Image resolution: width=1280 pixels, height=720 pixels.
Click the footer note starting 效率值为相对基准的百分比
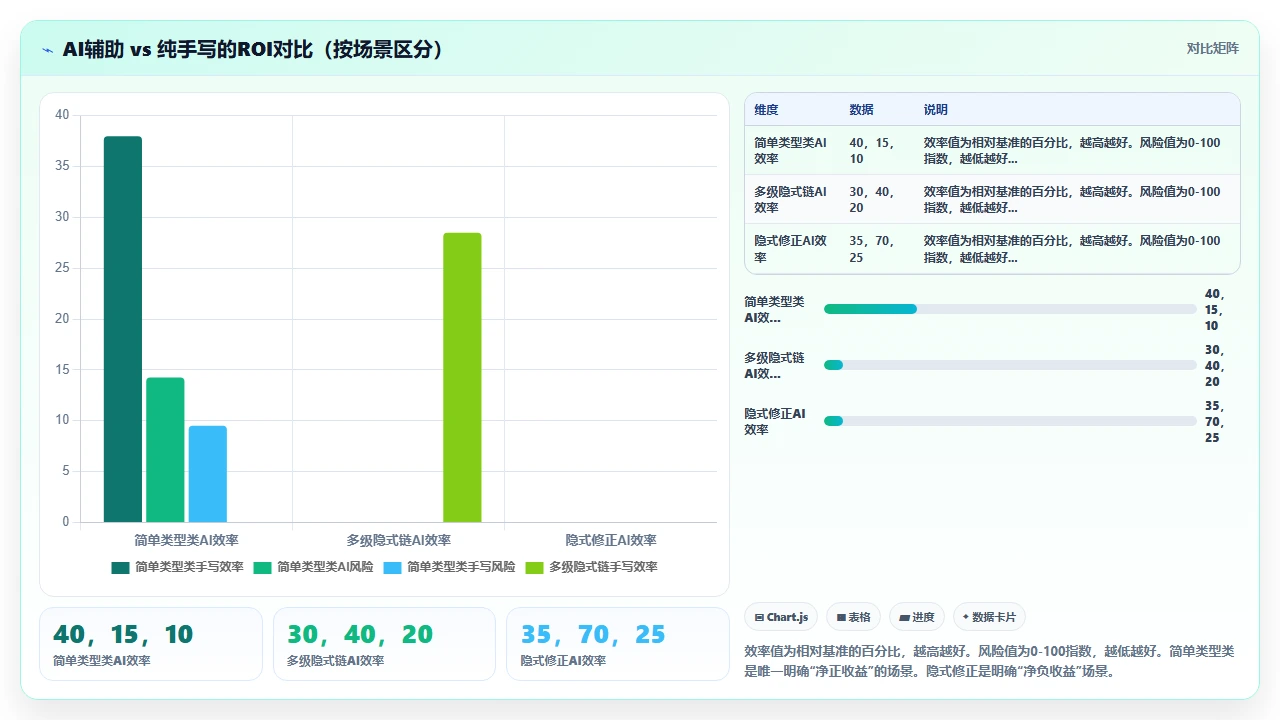point(990,661)
